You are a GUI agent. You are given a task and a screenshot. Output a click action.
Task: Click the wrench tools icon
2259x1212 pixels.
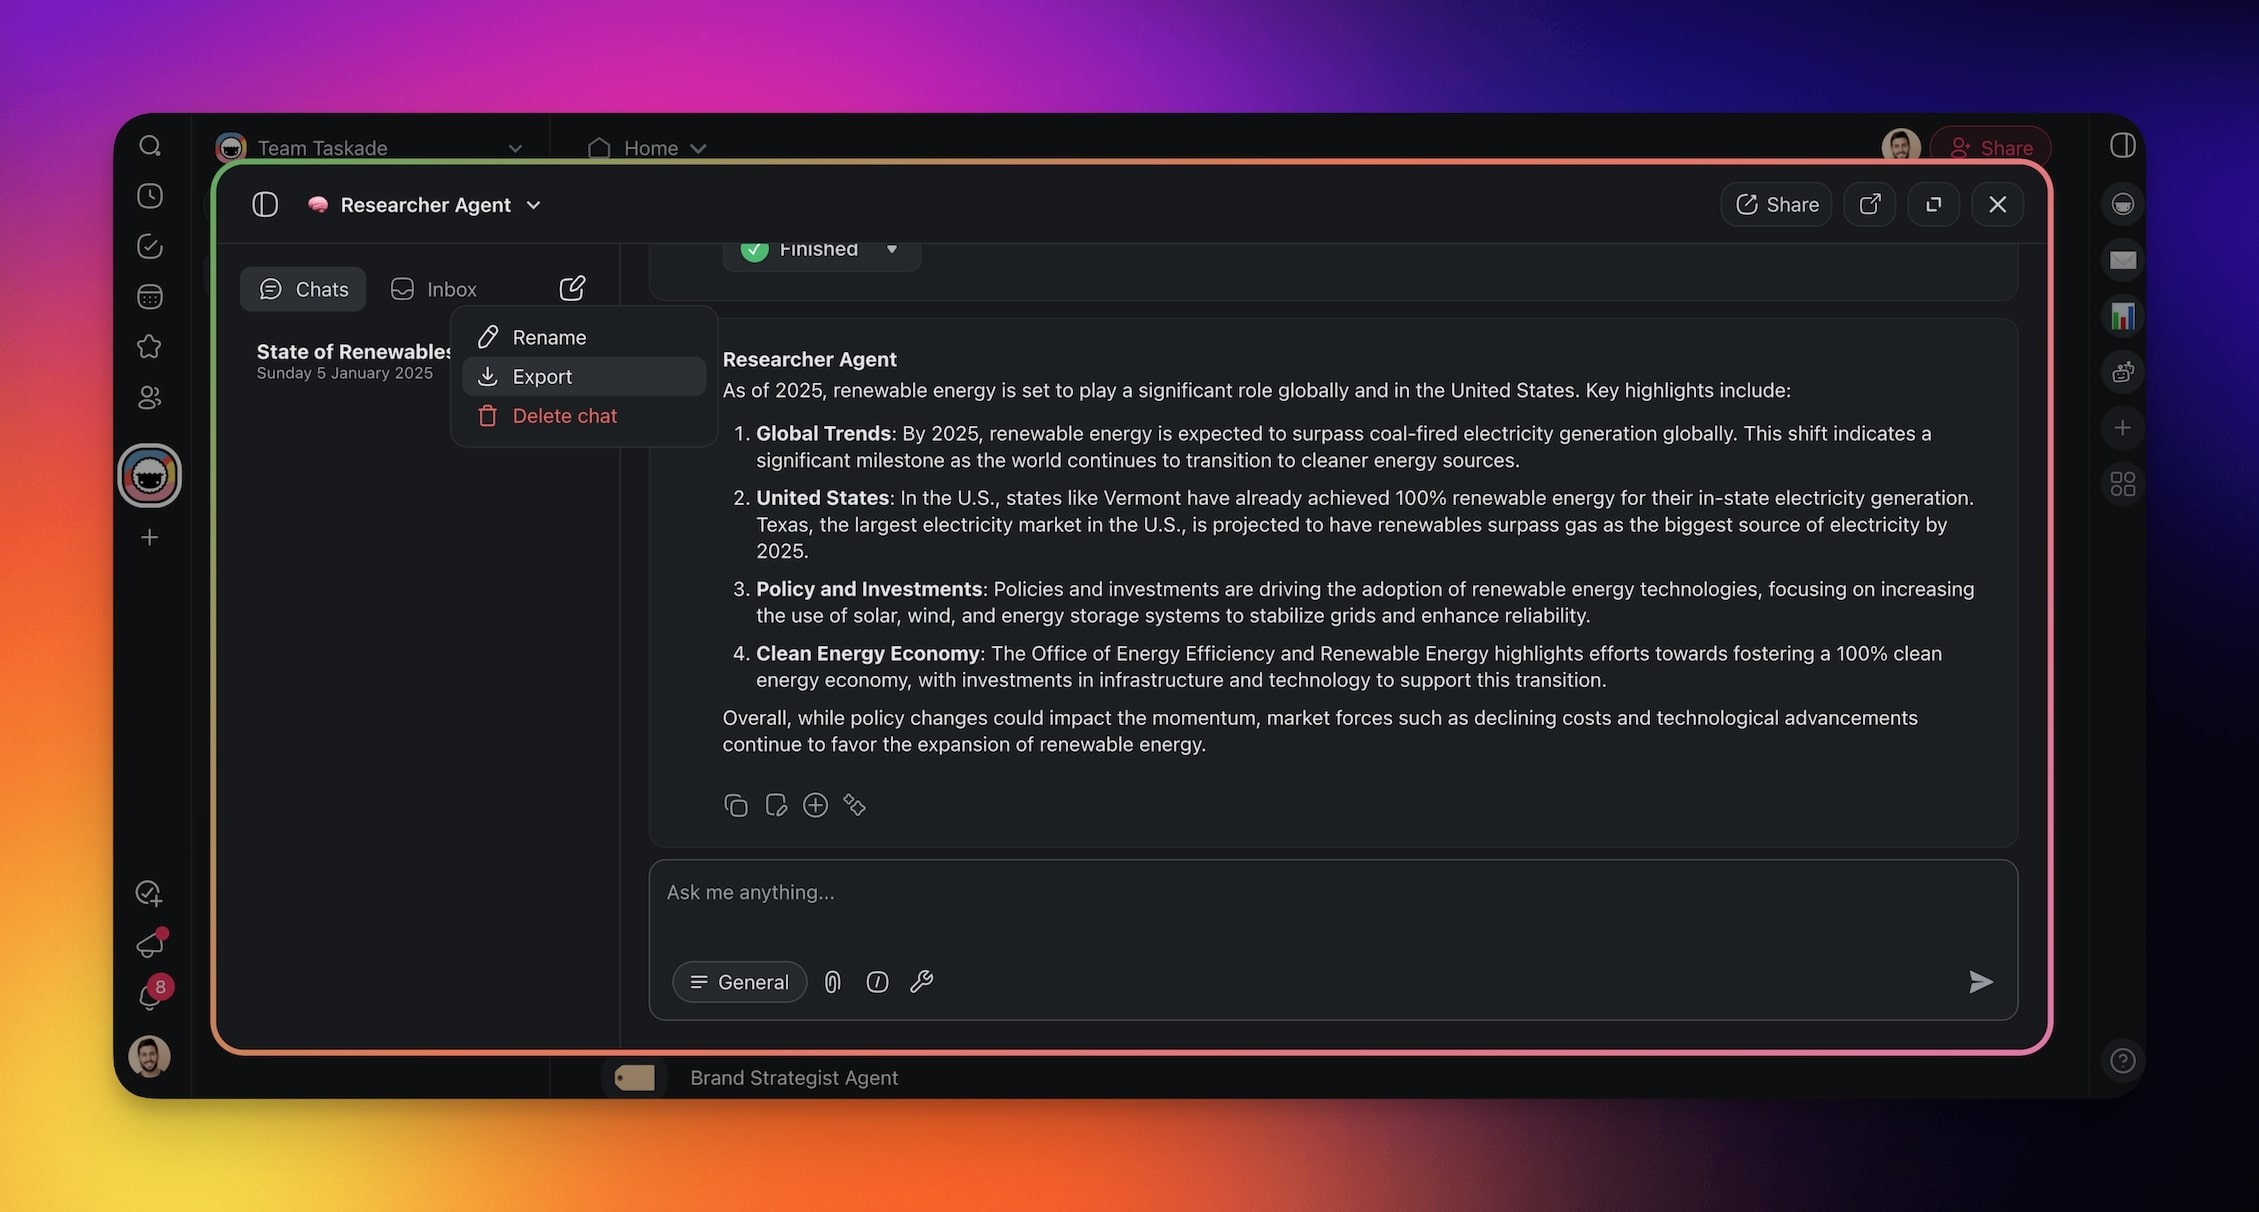pos(921,982)
